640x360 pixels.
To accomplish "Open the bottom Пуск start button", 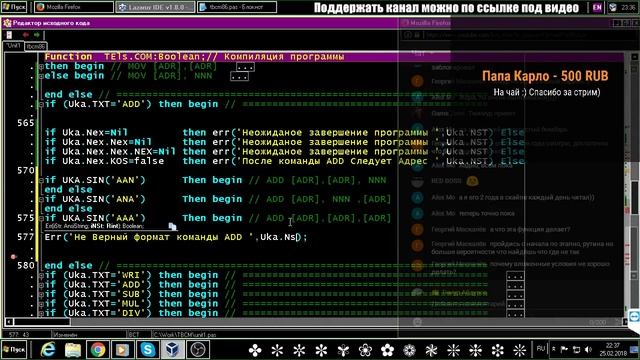I will tap(14, 350).
